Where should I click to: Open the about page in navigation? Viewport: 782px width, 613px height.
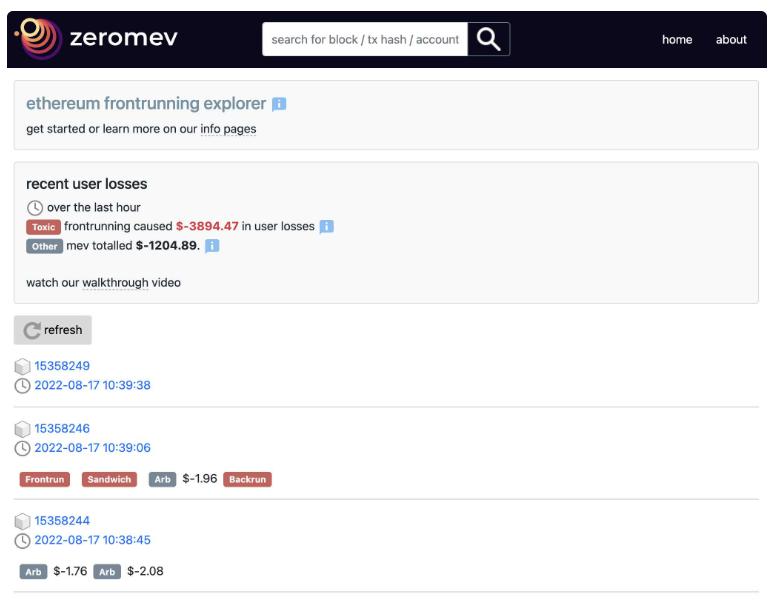click(731, 40)
